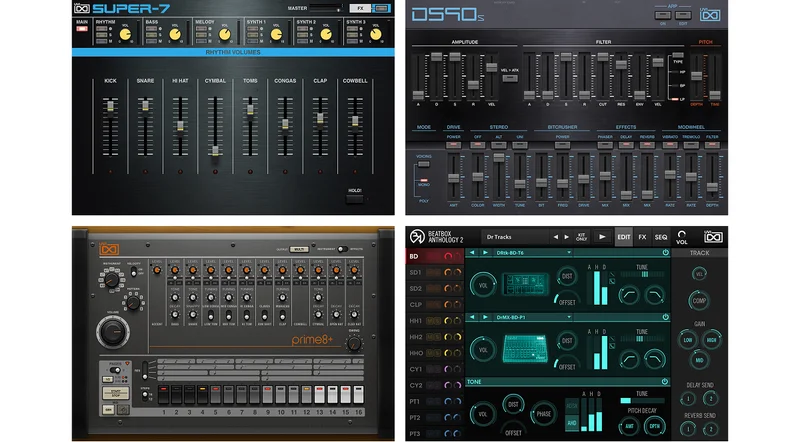Screen dimensions: 800x442
Task: Click step button 13 on Prime8+ sequencer
Action: pyautogui.click(x=319, y=395)
